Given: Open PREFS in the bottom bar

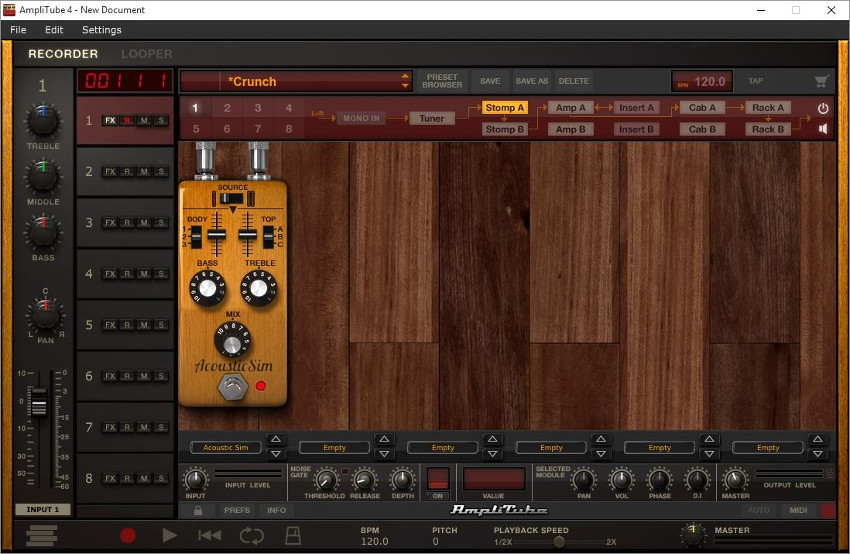Looking at the screenshot, I should pos(237,510).
